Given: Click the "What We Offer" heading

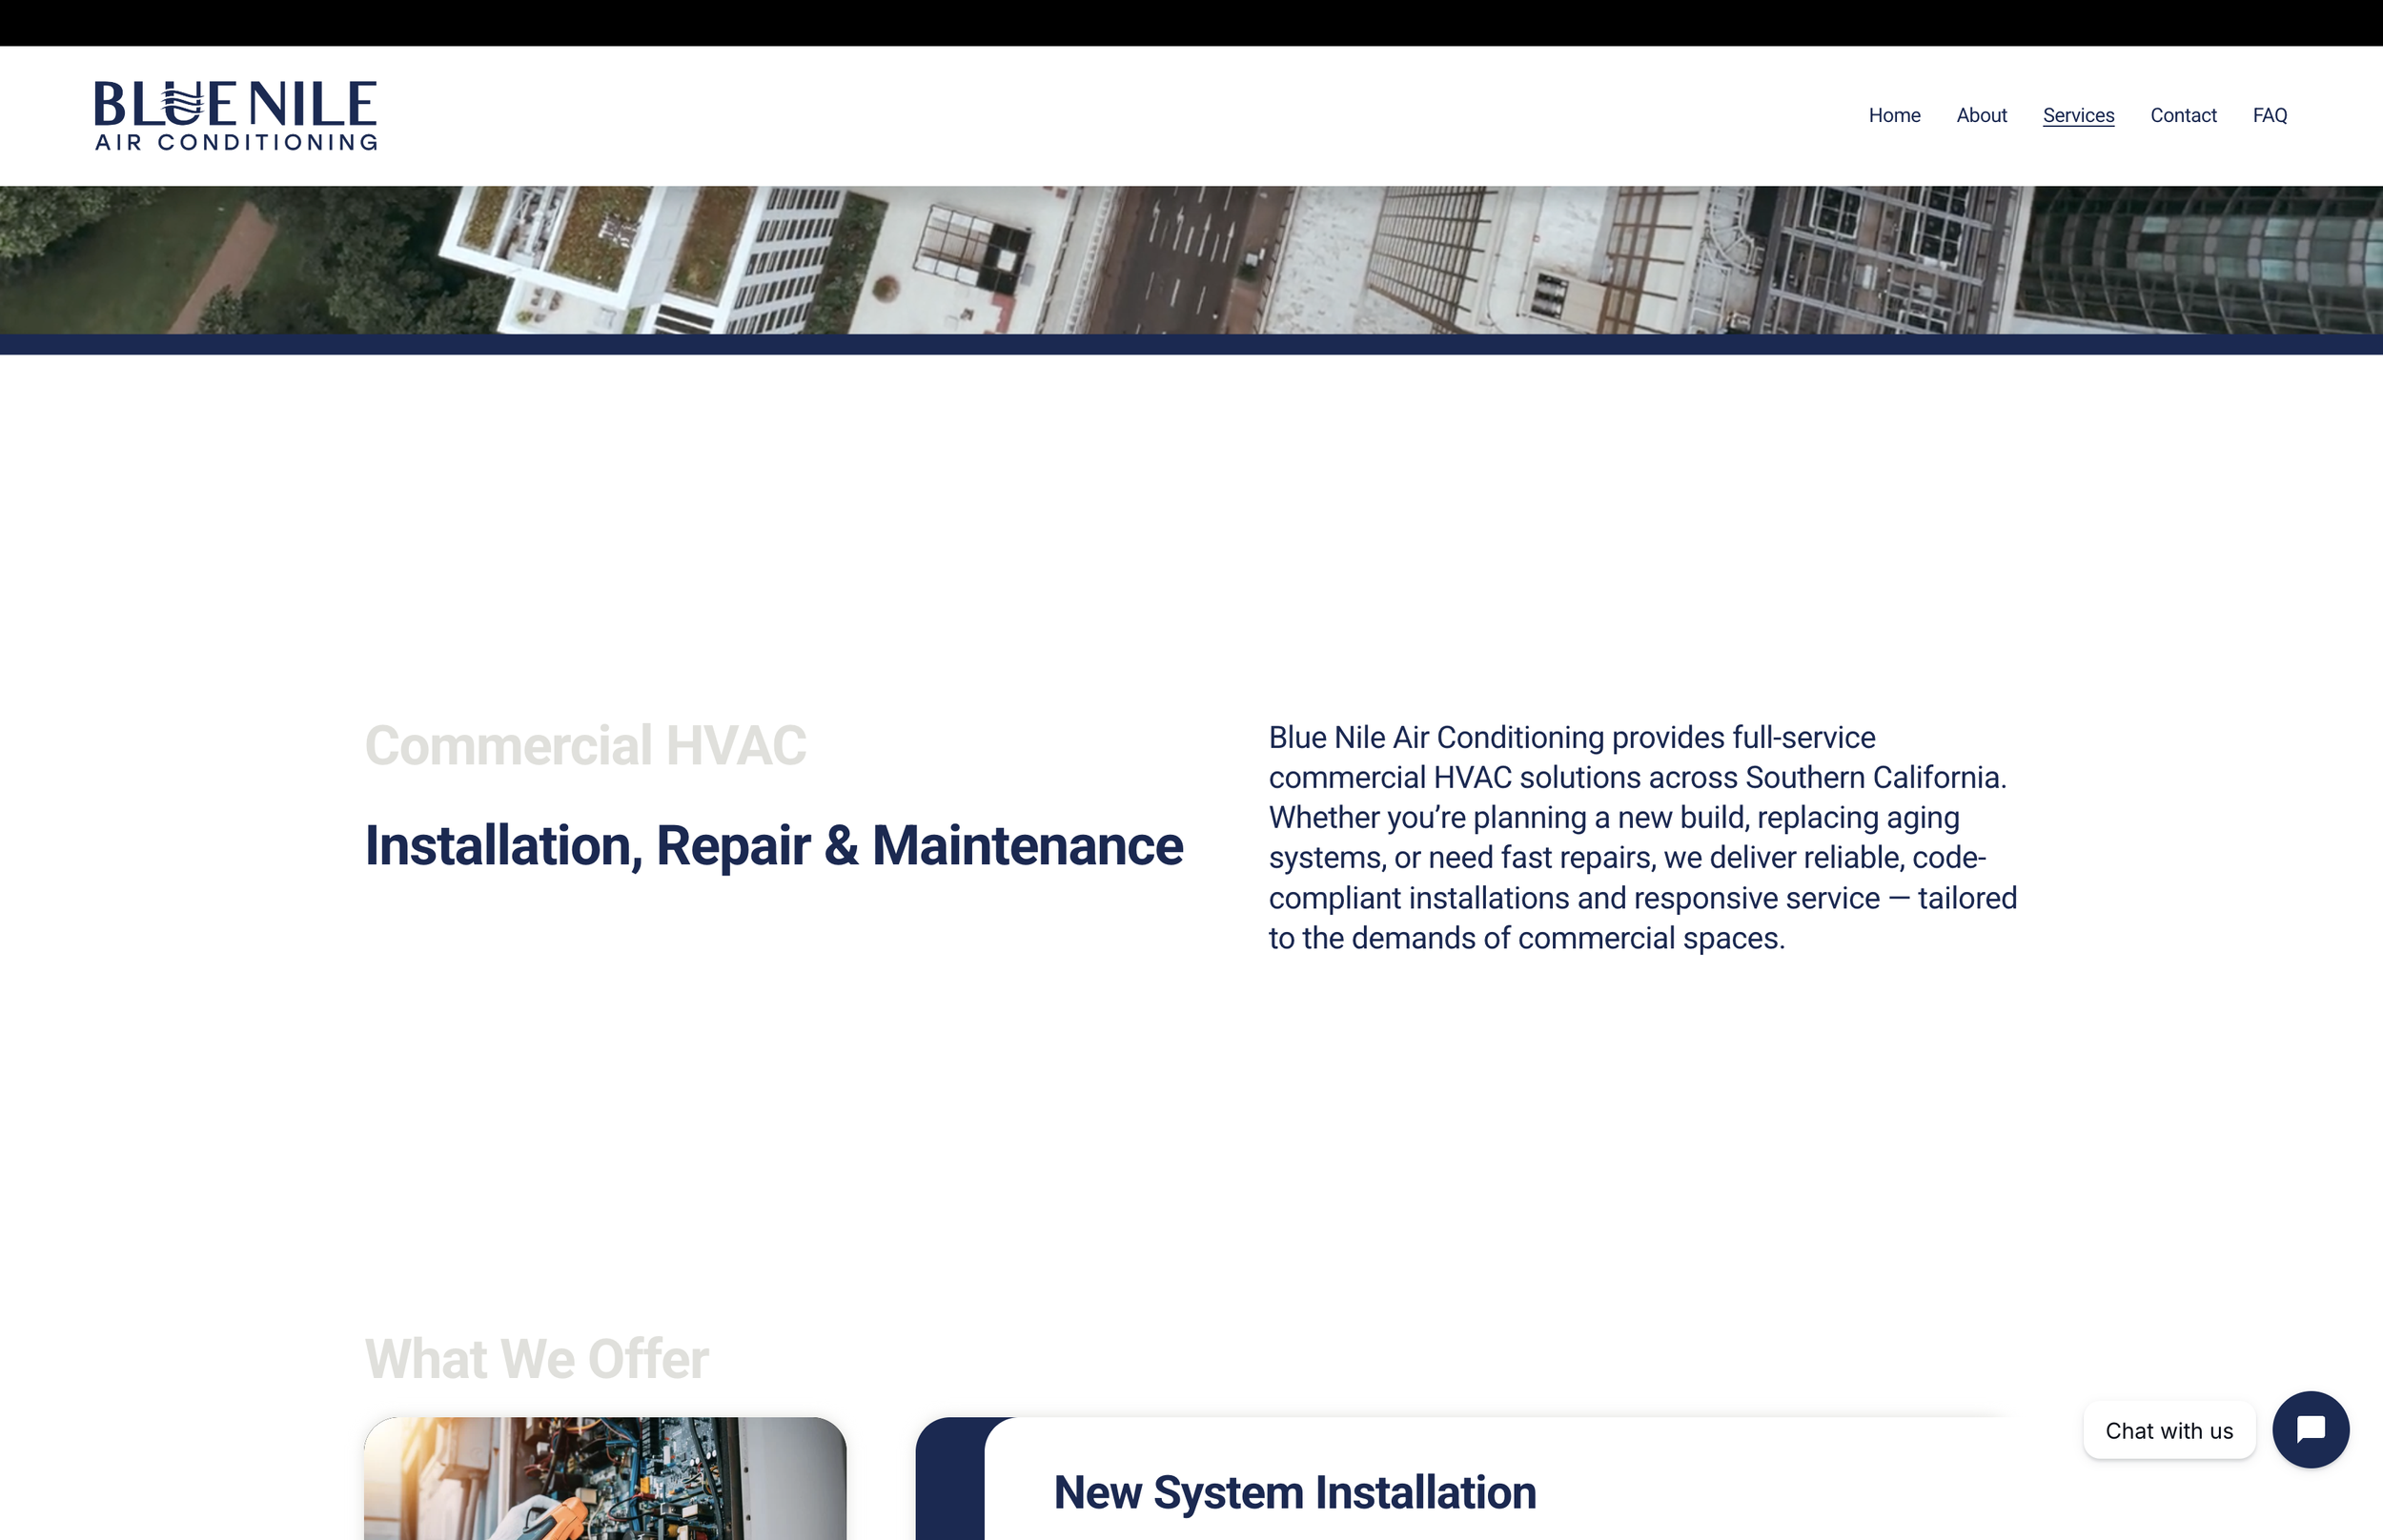Looking at the screenshot, I should pyautogui.click(x=537, y=1358).
